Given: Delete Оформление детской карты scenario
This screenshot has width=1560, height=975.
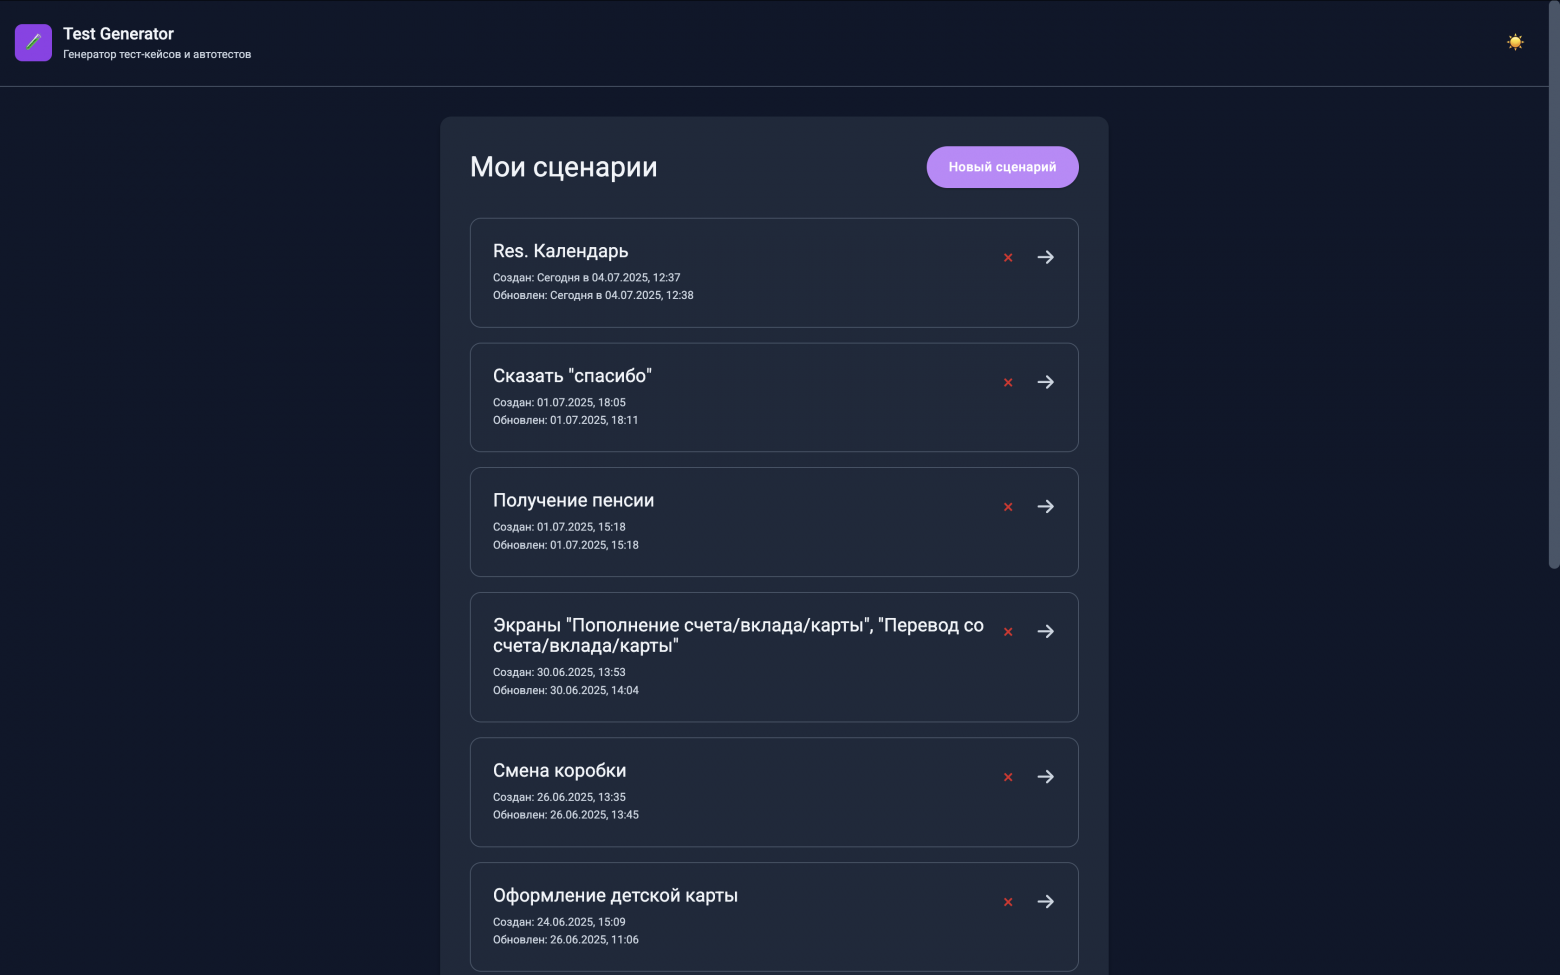Looking at the screenshot, I should click(x=1008, y=902).
